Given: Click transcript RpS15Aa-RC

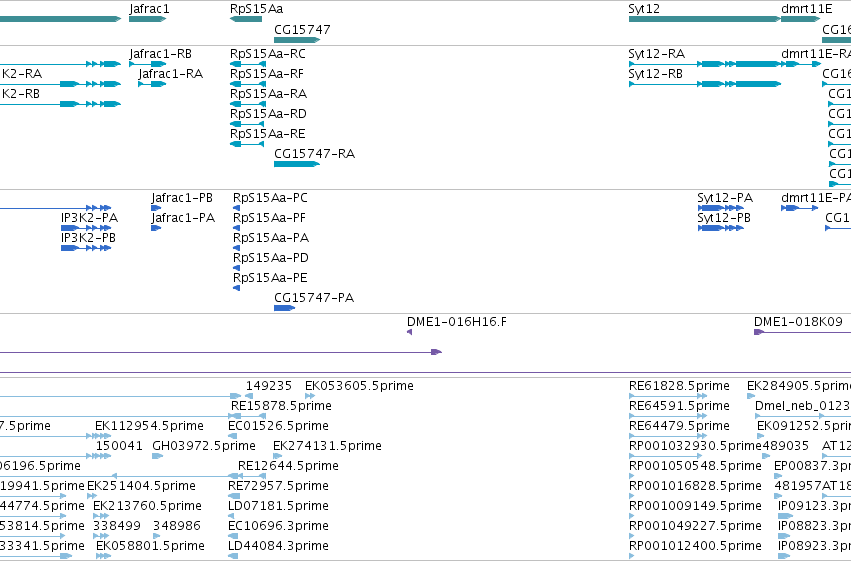Looking at the screenshot, I should [x=248, y=64].
